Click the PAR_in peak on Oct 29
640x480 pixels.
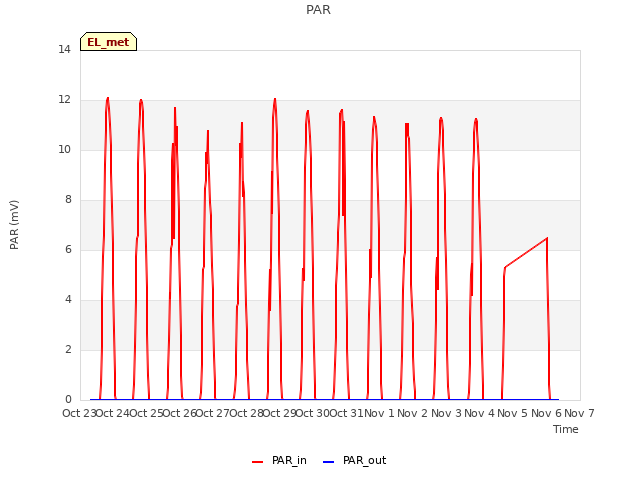[275, 99]
